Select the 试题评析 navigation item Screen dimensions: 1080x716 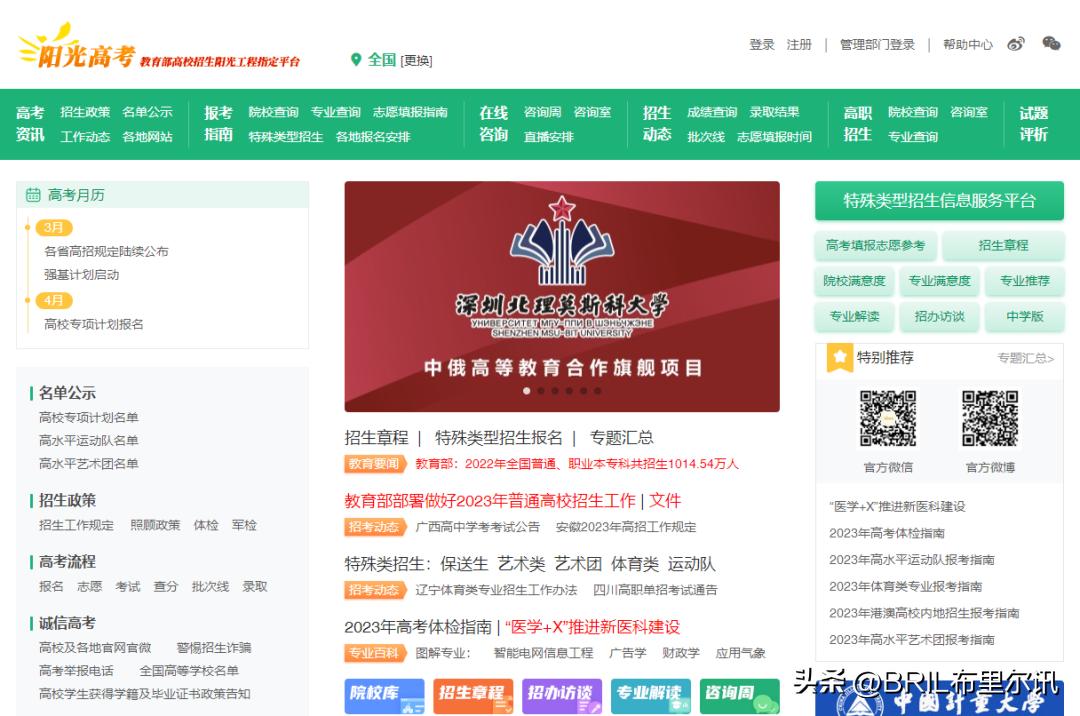pos(1033,124)
